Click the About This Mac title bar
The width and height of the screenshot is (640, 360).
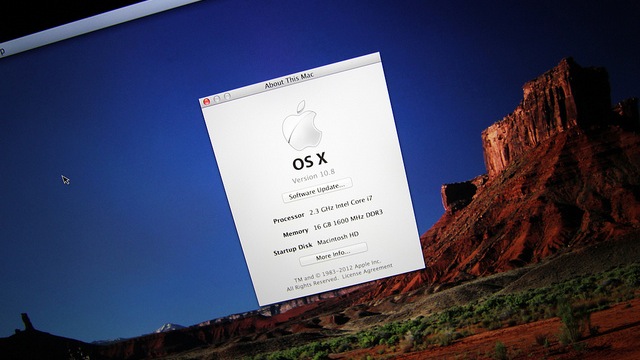pos(290,80)
